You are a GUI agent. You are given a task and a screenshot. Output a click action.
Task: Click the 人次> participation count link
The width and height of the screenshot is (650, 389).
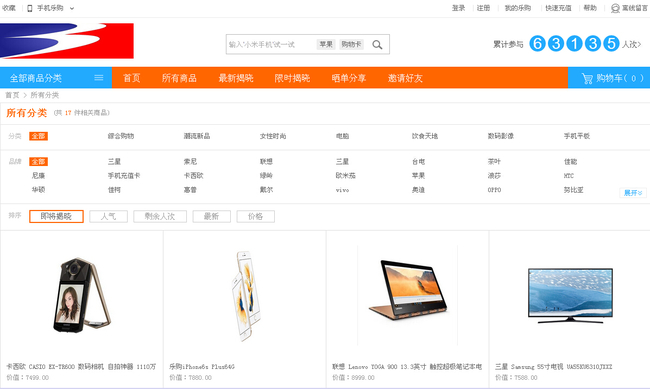click(x=631, y=44)
